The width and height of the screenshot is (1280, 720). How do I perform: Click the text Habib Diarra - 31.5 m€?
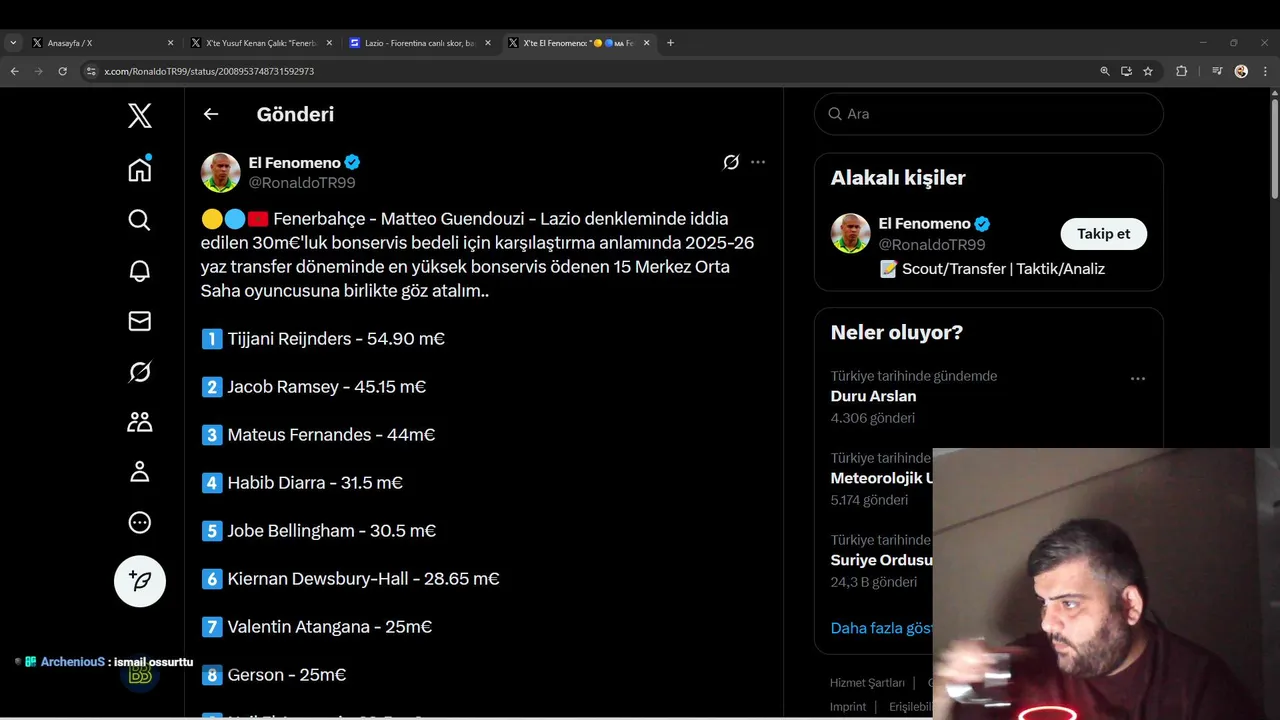tap(315, 483)
